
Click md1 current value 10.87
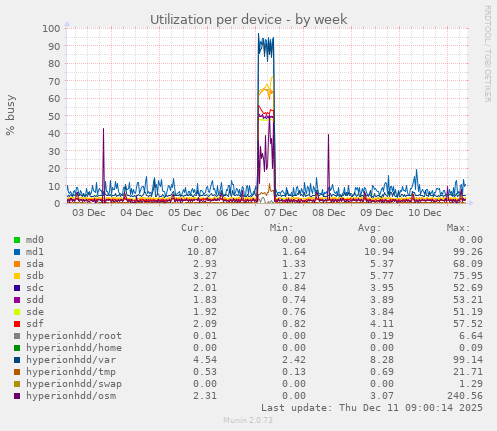(x=202, y=252)
